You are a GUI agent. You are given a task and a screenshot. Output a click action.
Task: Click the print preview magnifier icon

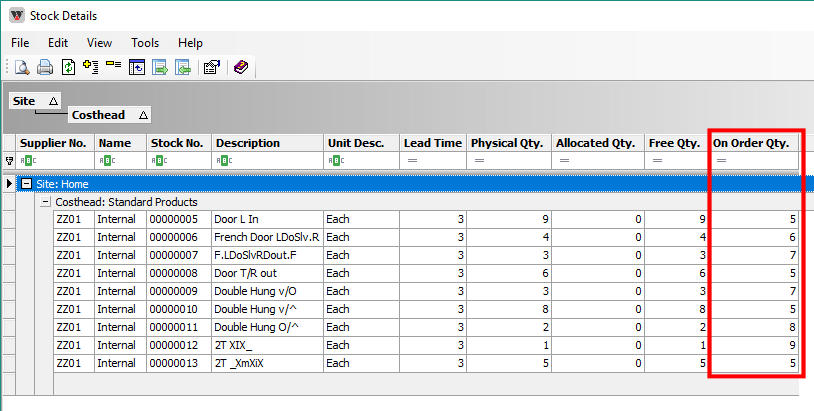(x=22, y=68)
